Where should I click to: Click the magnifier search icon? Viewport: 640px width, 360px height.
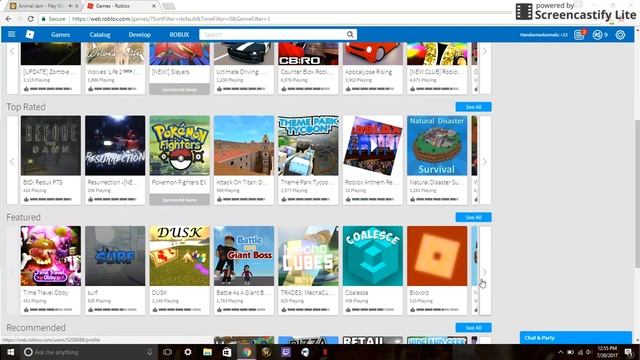[x=350, y=35]
